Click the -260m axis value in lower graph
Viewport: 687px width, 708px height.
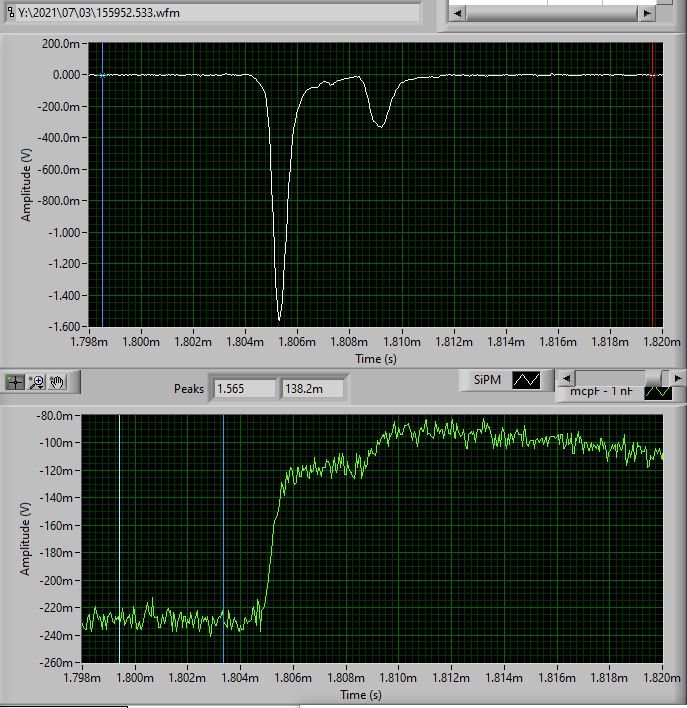pyautogui.click(x=56, y=663)
